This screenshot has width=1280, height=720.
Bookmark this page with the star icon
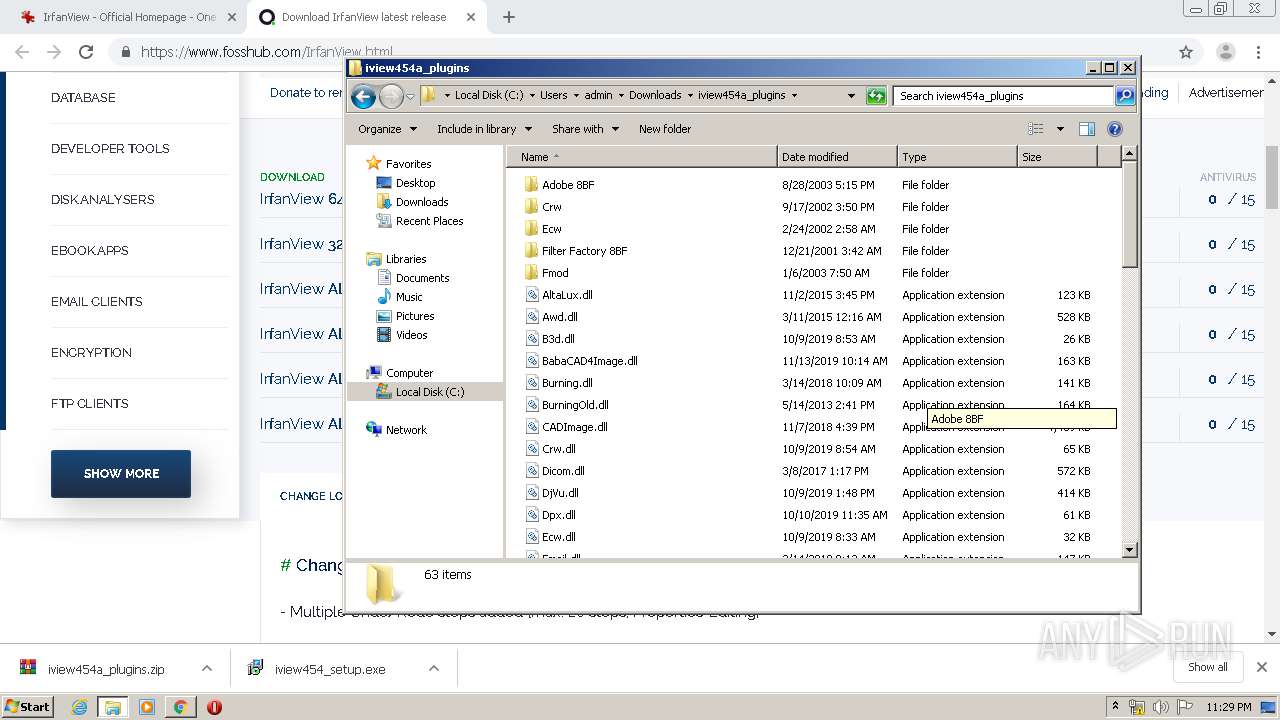point(1186,52)
